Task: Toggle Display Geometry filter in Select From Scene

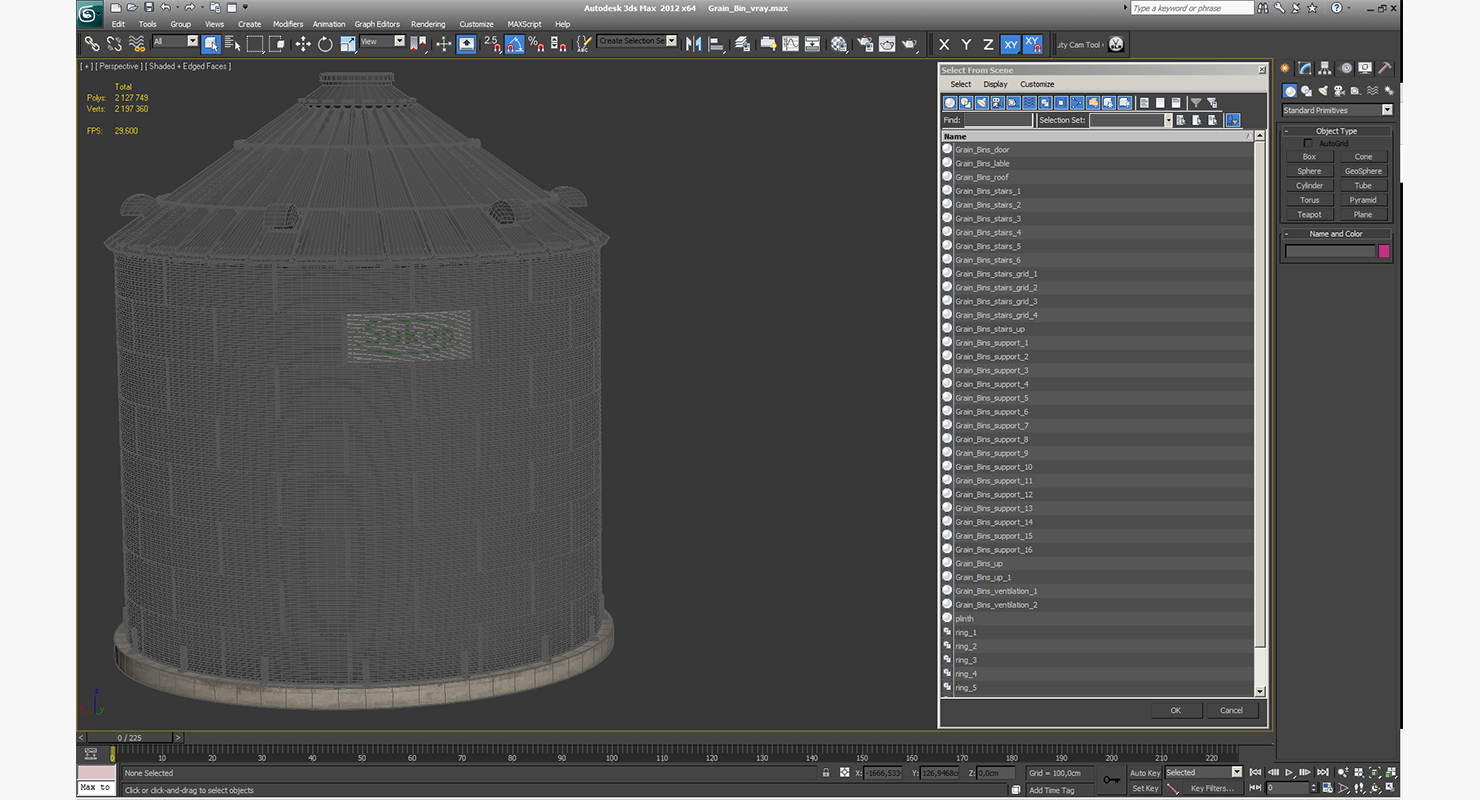Action: point(950,103)
